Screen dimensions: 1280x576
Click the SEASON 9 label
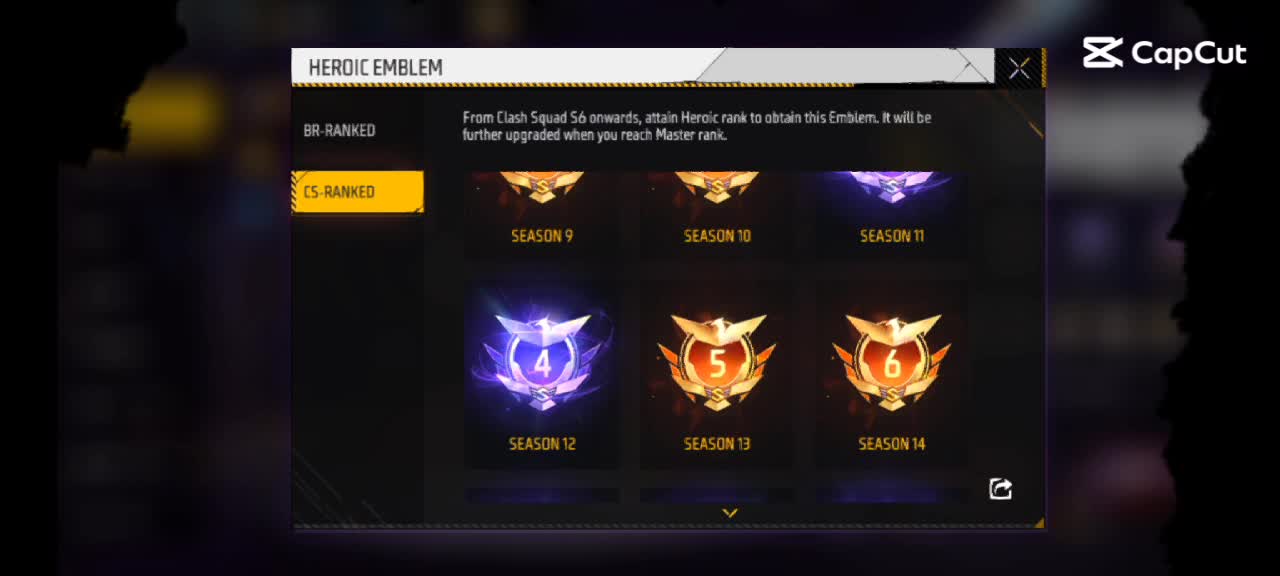(542, 236)
